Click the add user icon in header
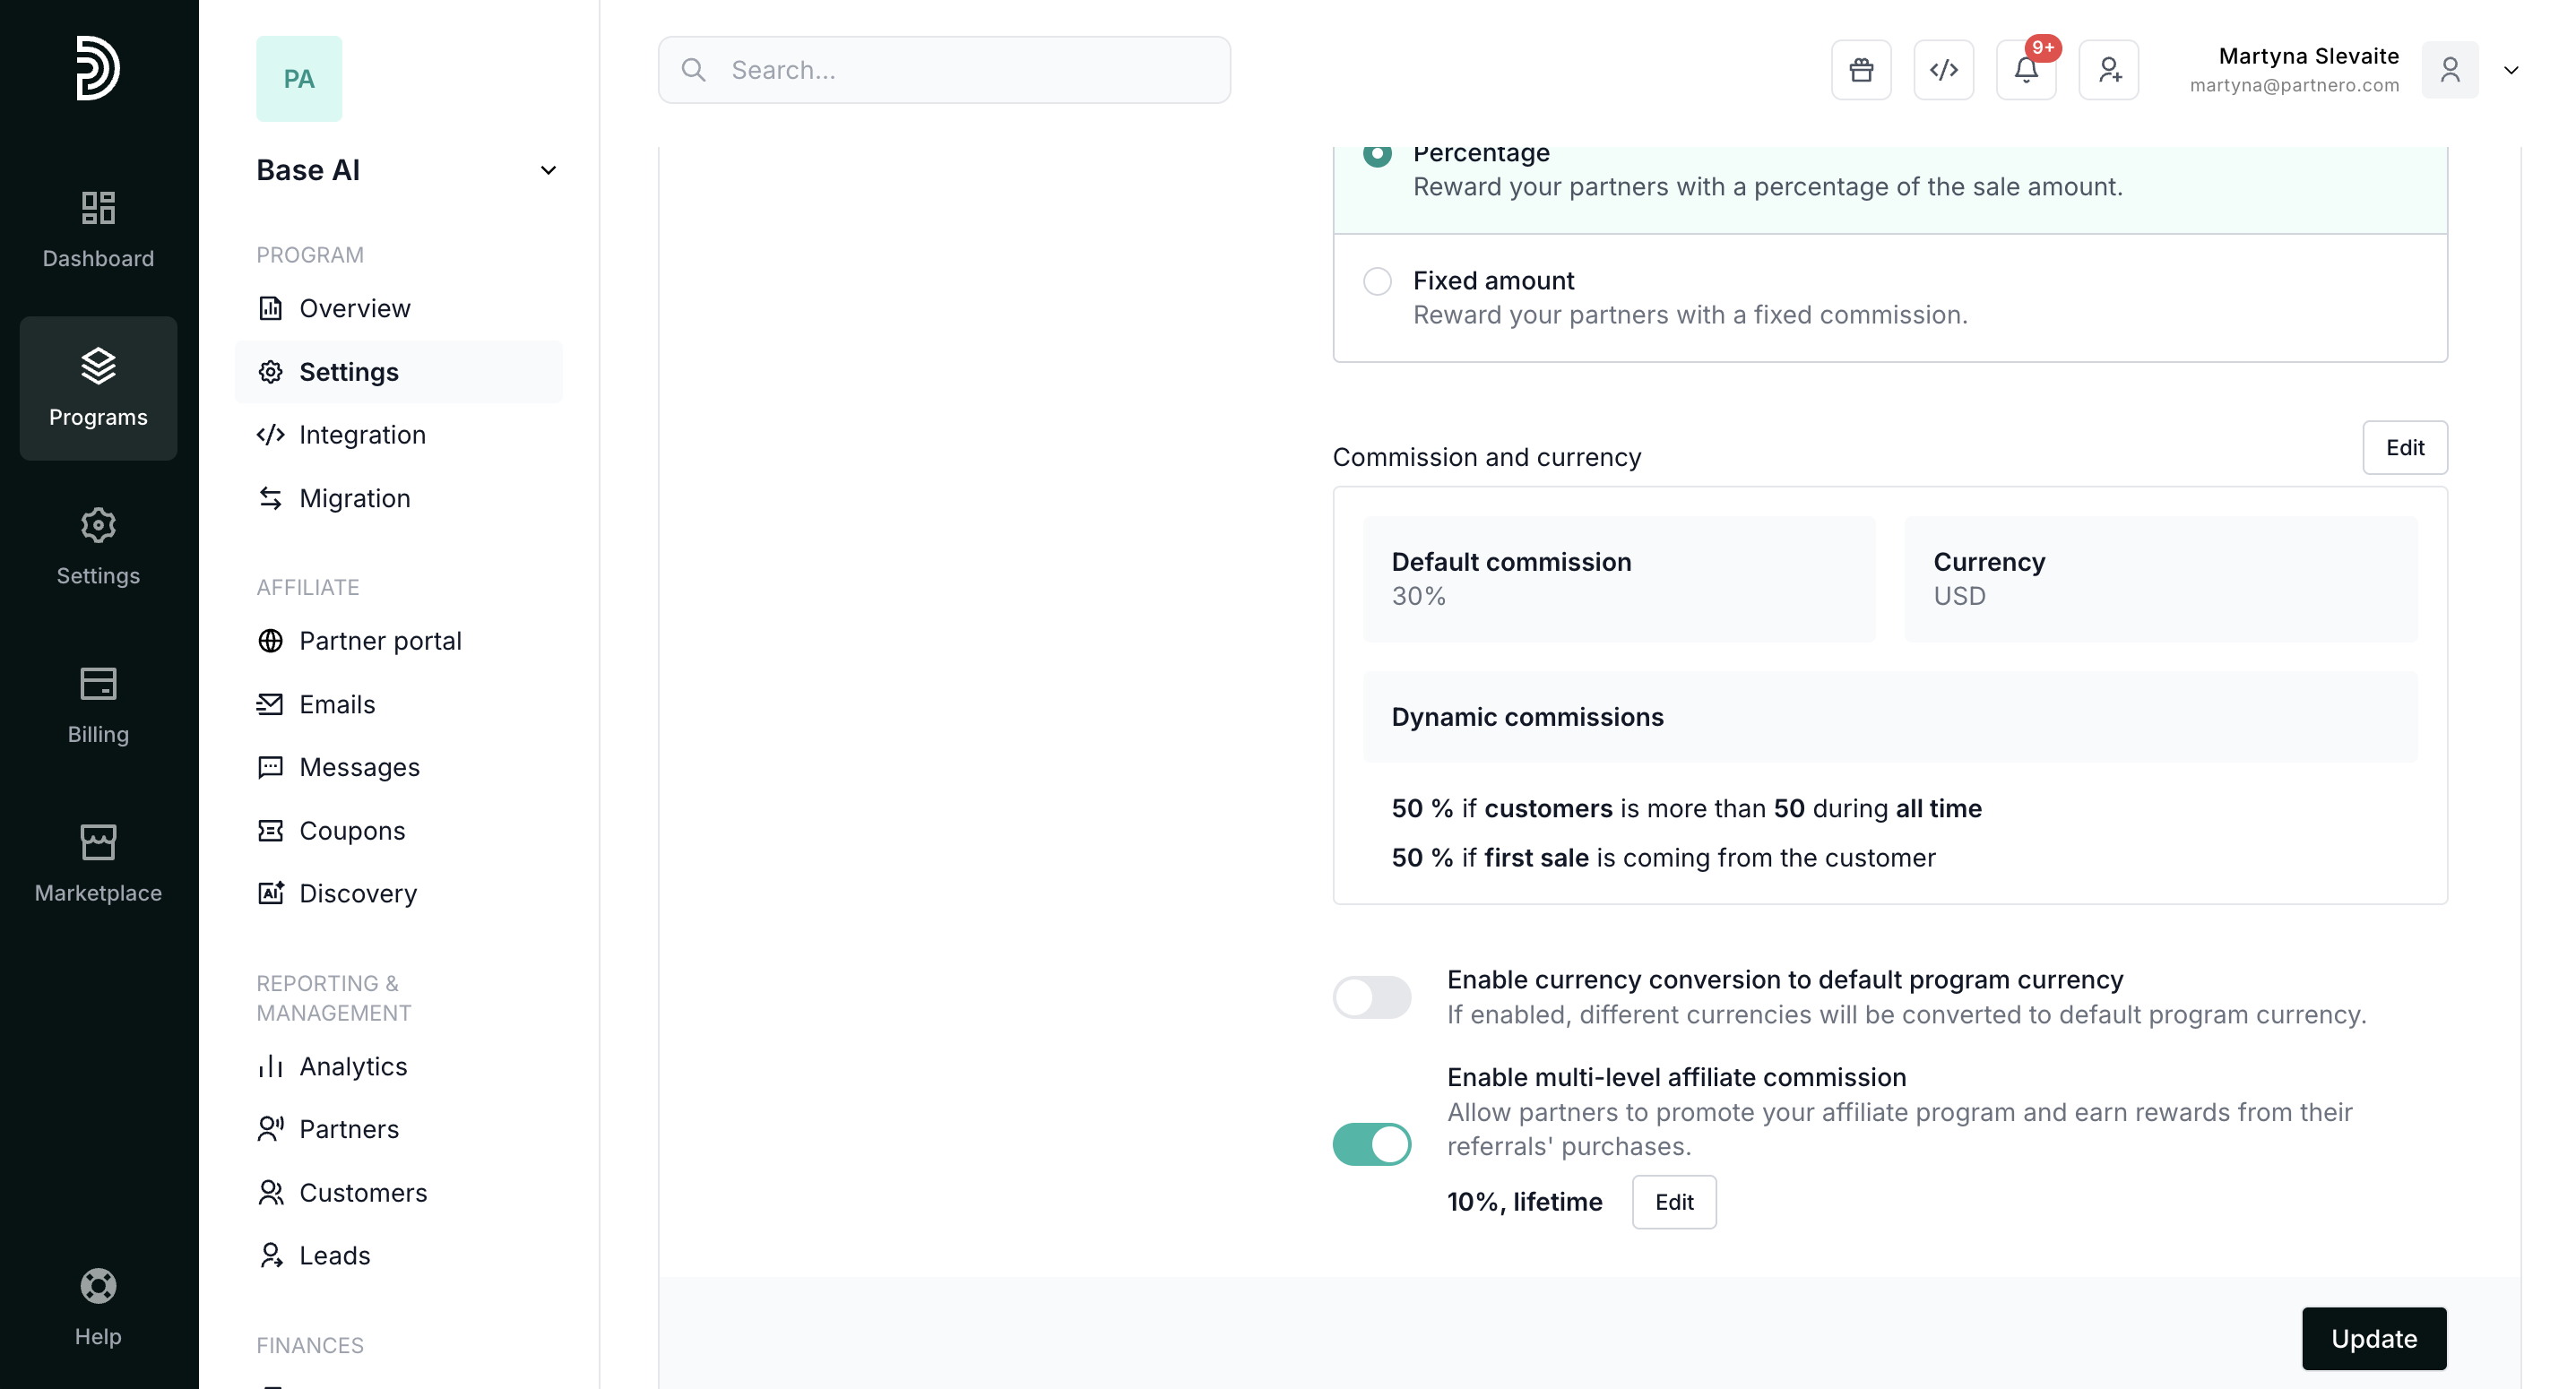 2108,70
